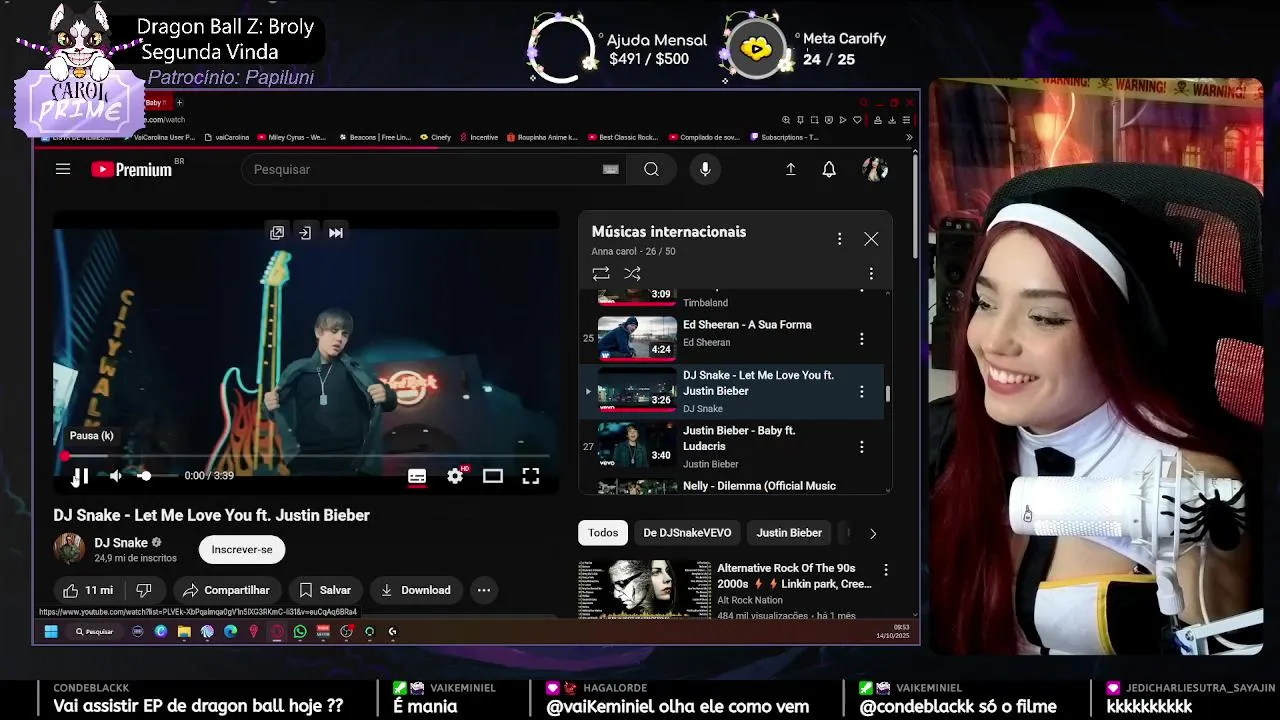
Task: Seek on the red video progress bar
Action: 306,456
